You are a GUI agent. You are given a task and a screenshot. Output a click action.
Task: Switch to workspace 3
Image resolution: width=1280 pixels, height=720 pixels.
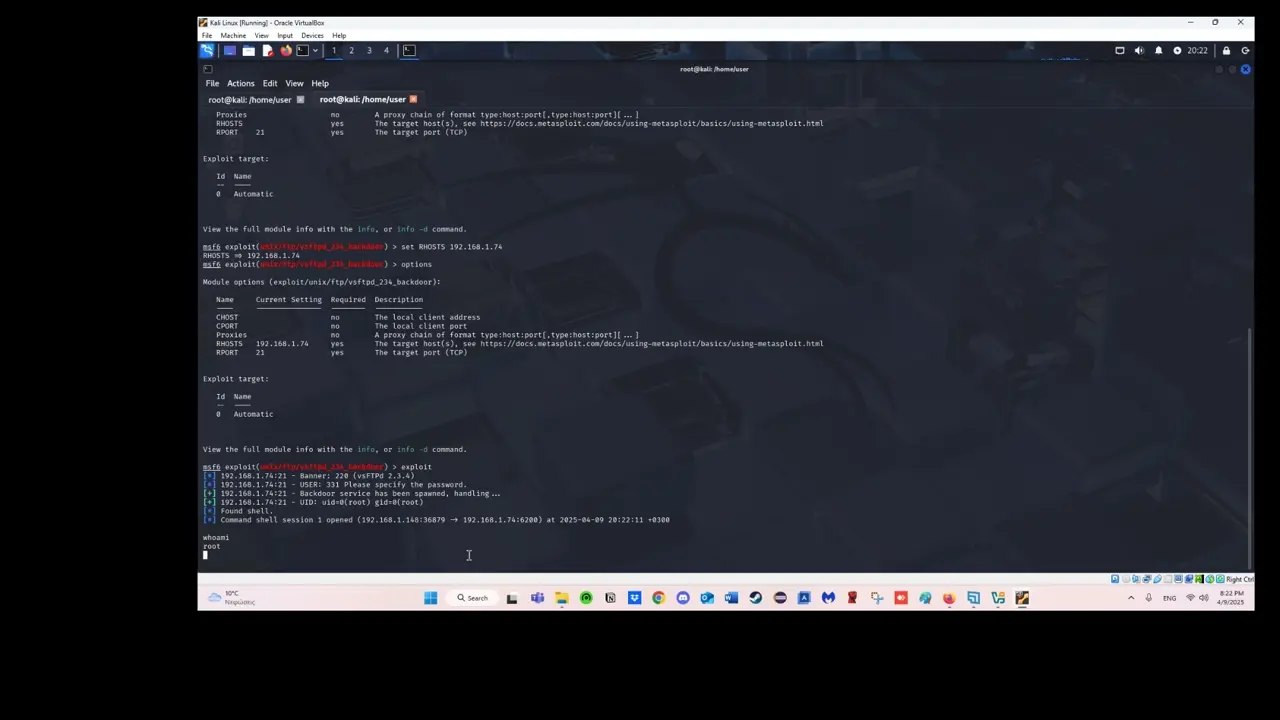[368, 50]
